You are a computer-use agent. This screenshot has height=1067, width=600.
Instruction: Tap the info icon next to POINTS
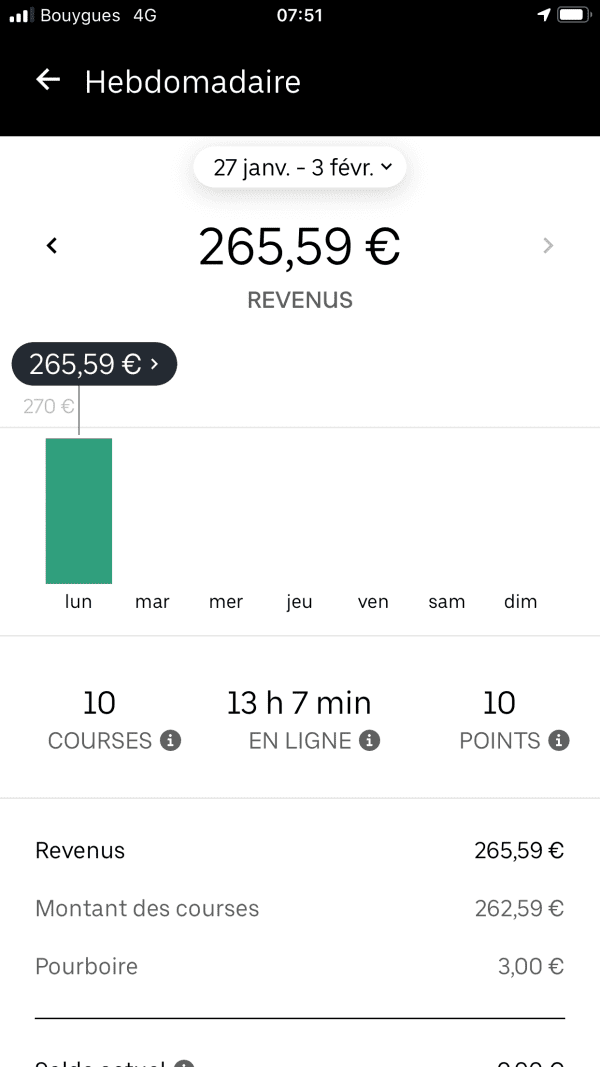coord(559,740)
